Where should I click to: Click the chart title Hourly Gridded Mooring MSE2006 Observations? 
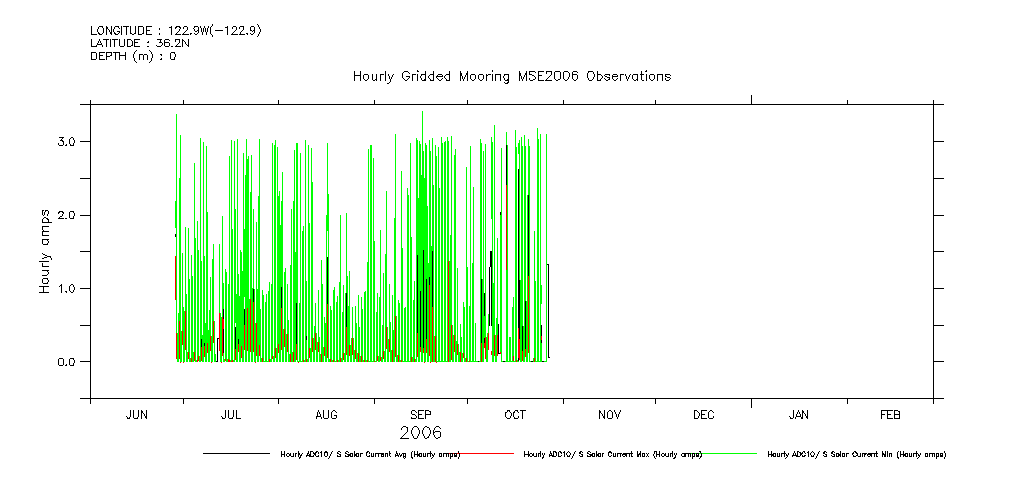pyautogui.click(x=511, y=76)
